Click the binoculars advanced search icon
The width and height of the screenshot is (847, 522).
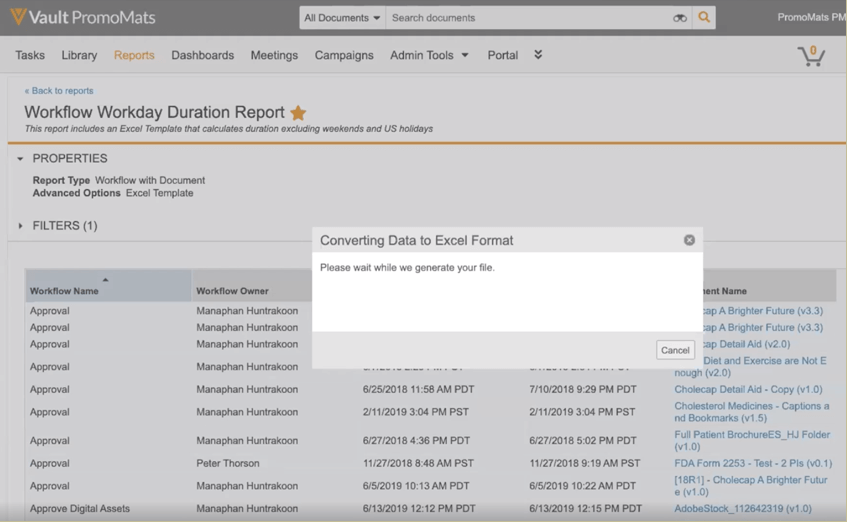(680, 18)
